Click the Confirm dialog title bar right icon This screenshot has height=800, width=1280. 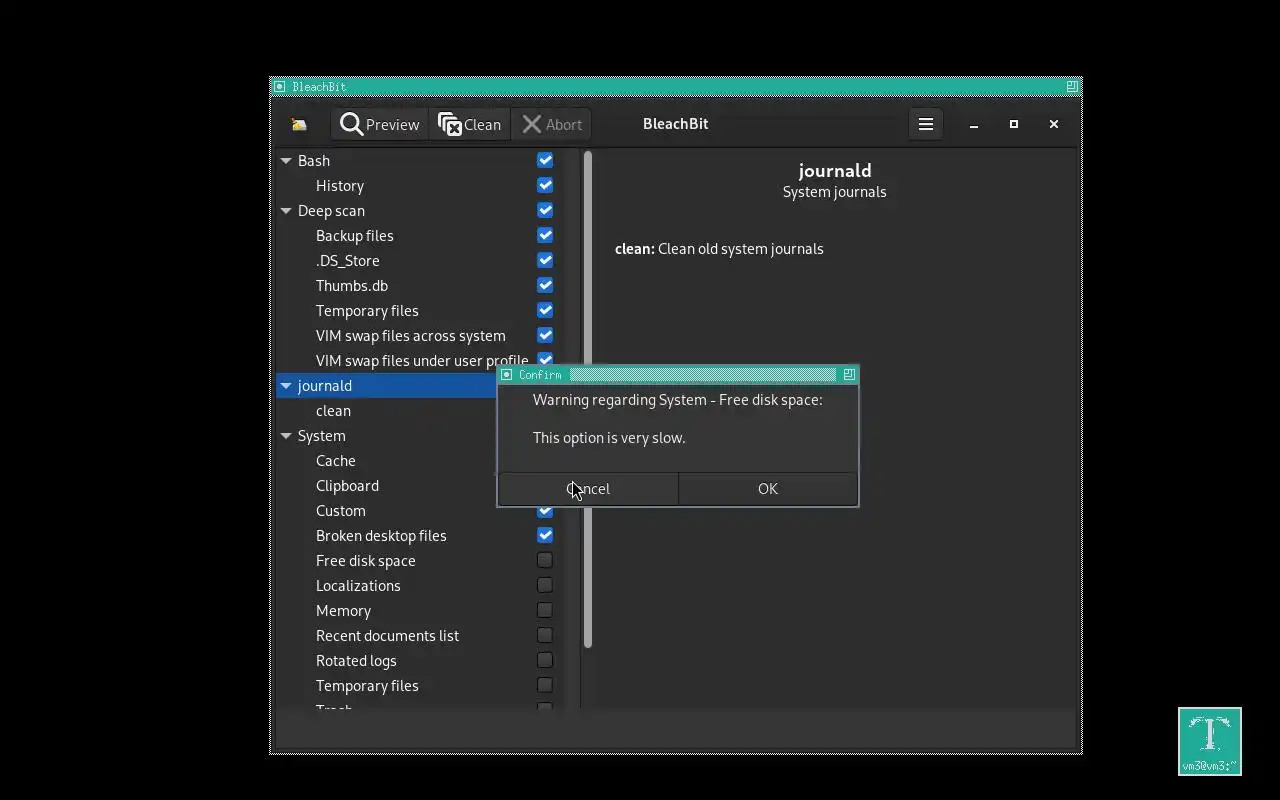pos(849,374)
